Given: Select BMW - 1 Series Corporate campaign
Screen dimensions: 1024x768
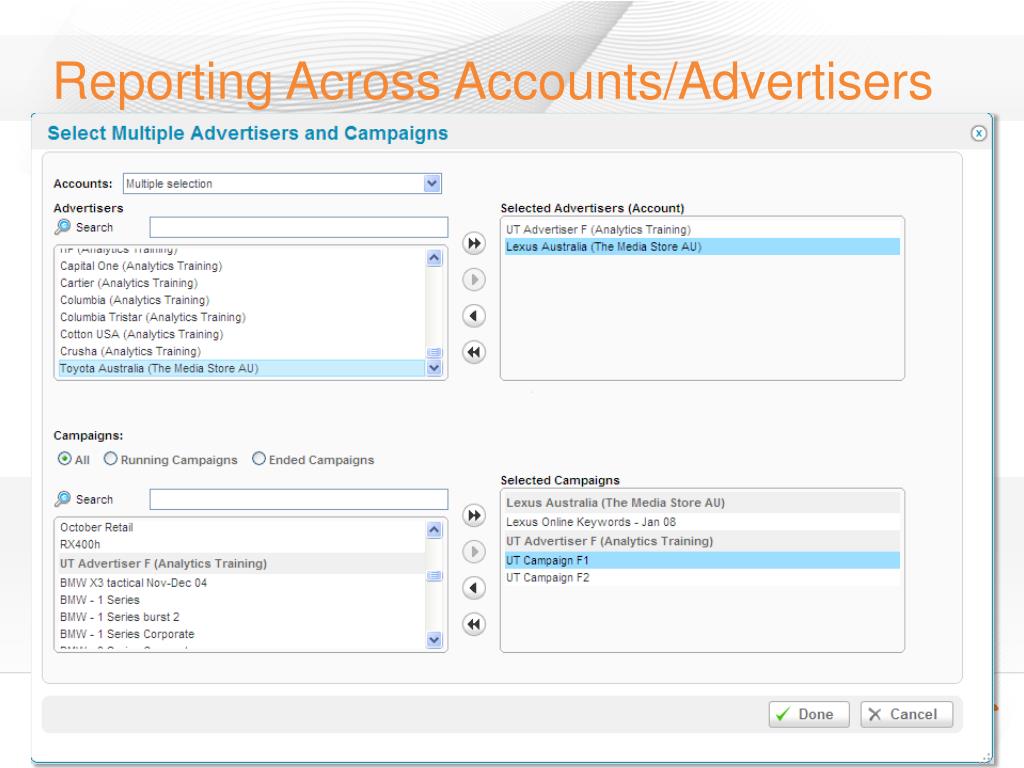Looking at the screenshot, I should tap(242, 633).
